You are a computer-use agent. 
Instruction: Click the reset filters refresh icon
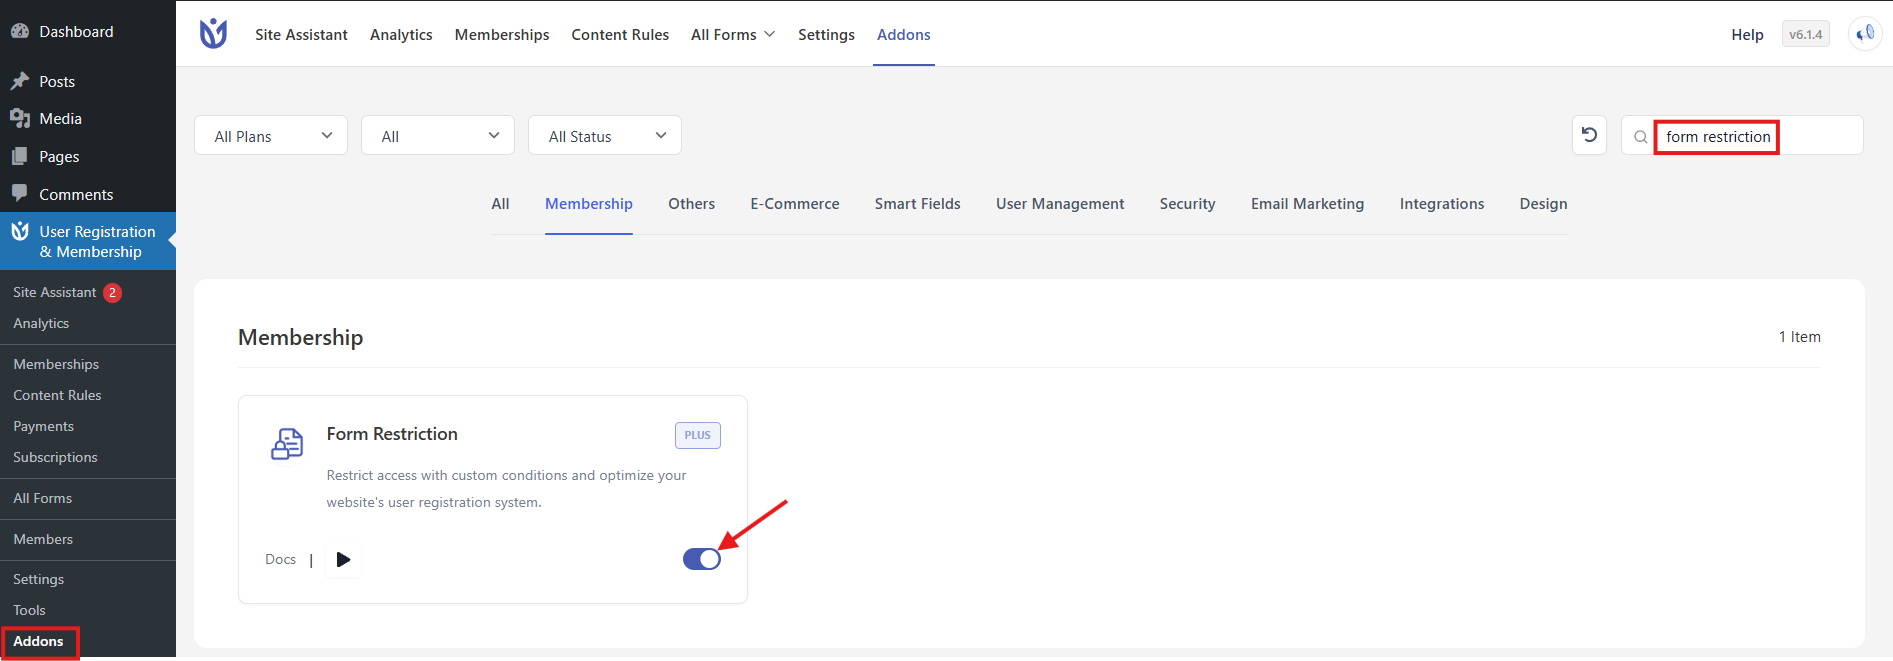1589,135
